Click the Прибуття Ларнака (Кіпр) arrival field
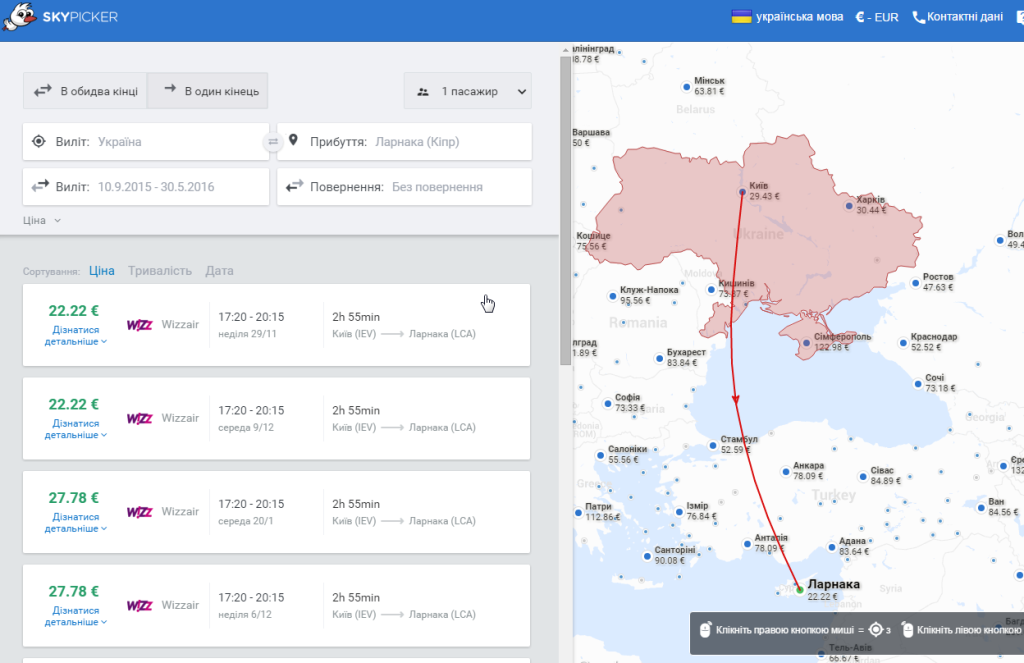1024x663 pixels. (404, 142)
